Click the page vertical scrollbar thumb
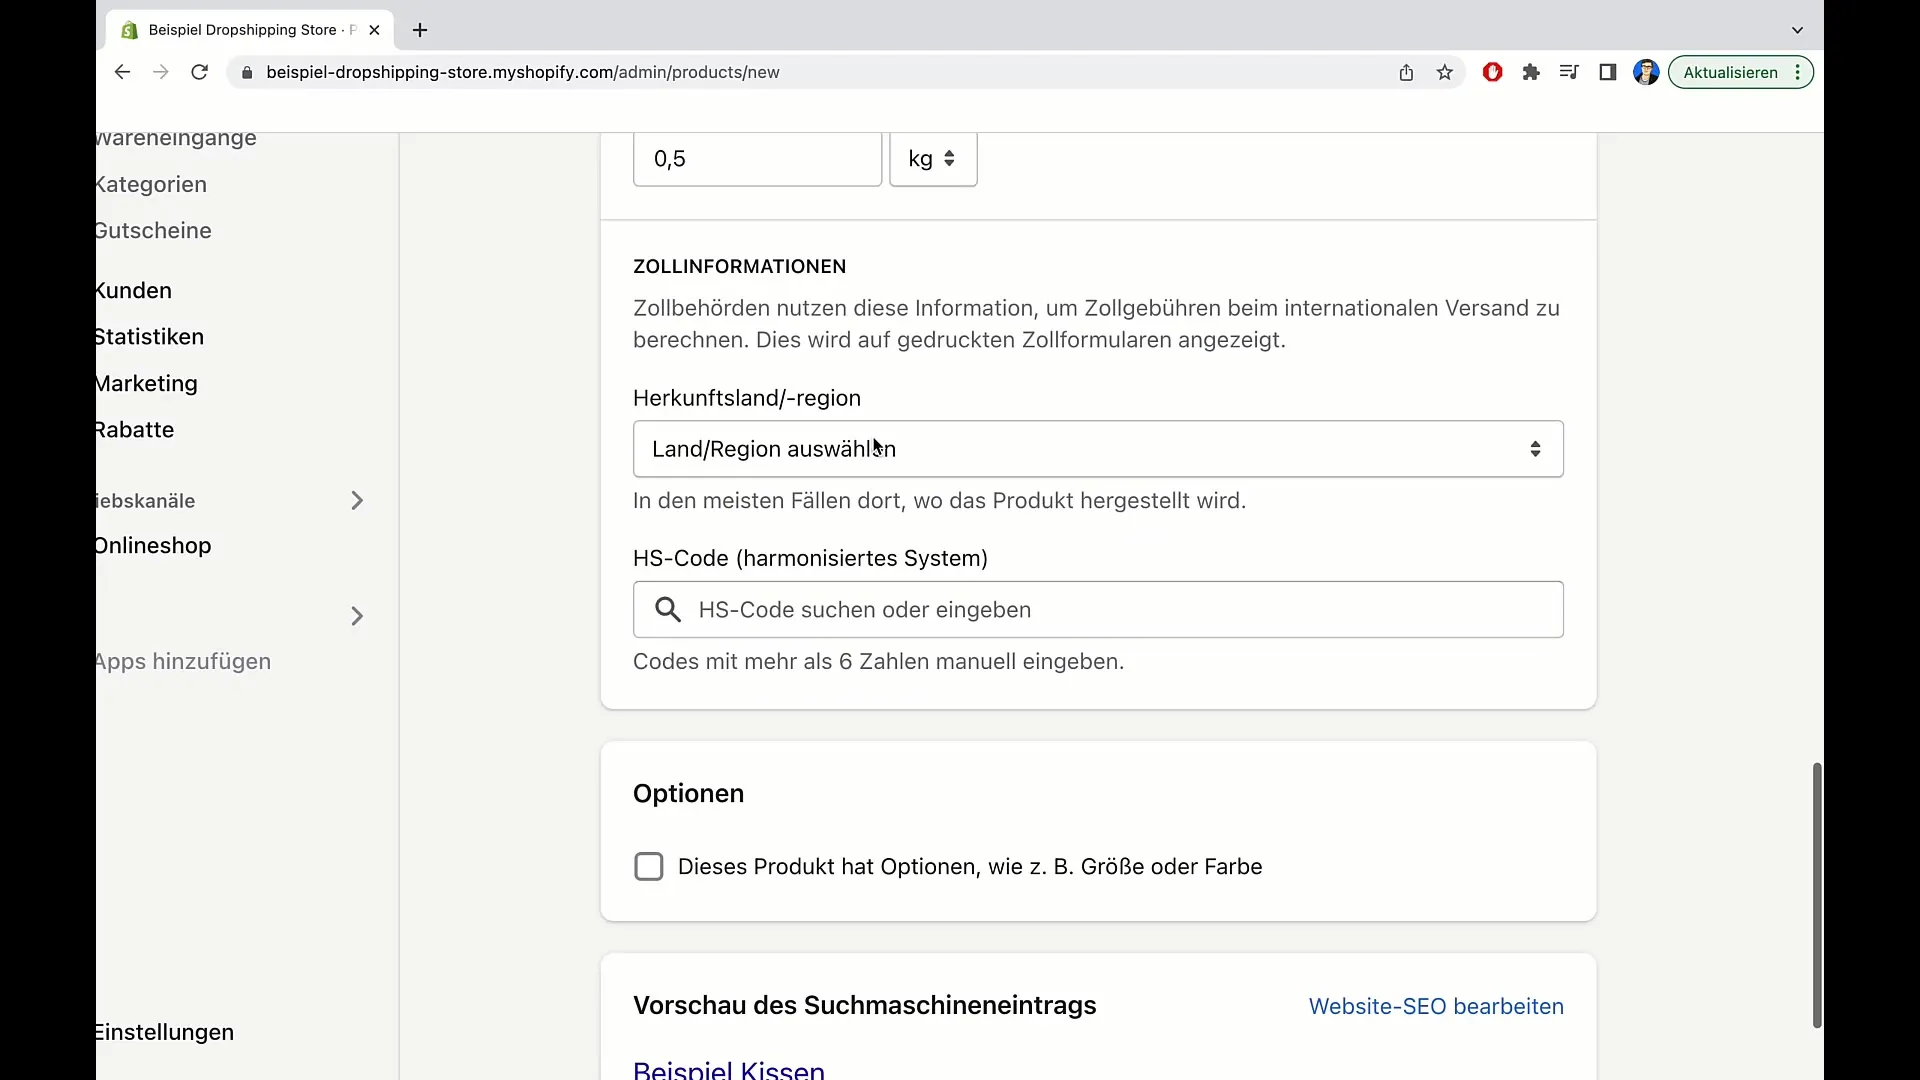The width and height of the screenshot is (1920, 1080). (1817, 895)
